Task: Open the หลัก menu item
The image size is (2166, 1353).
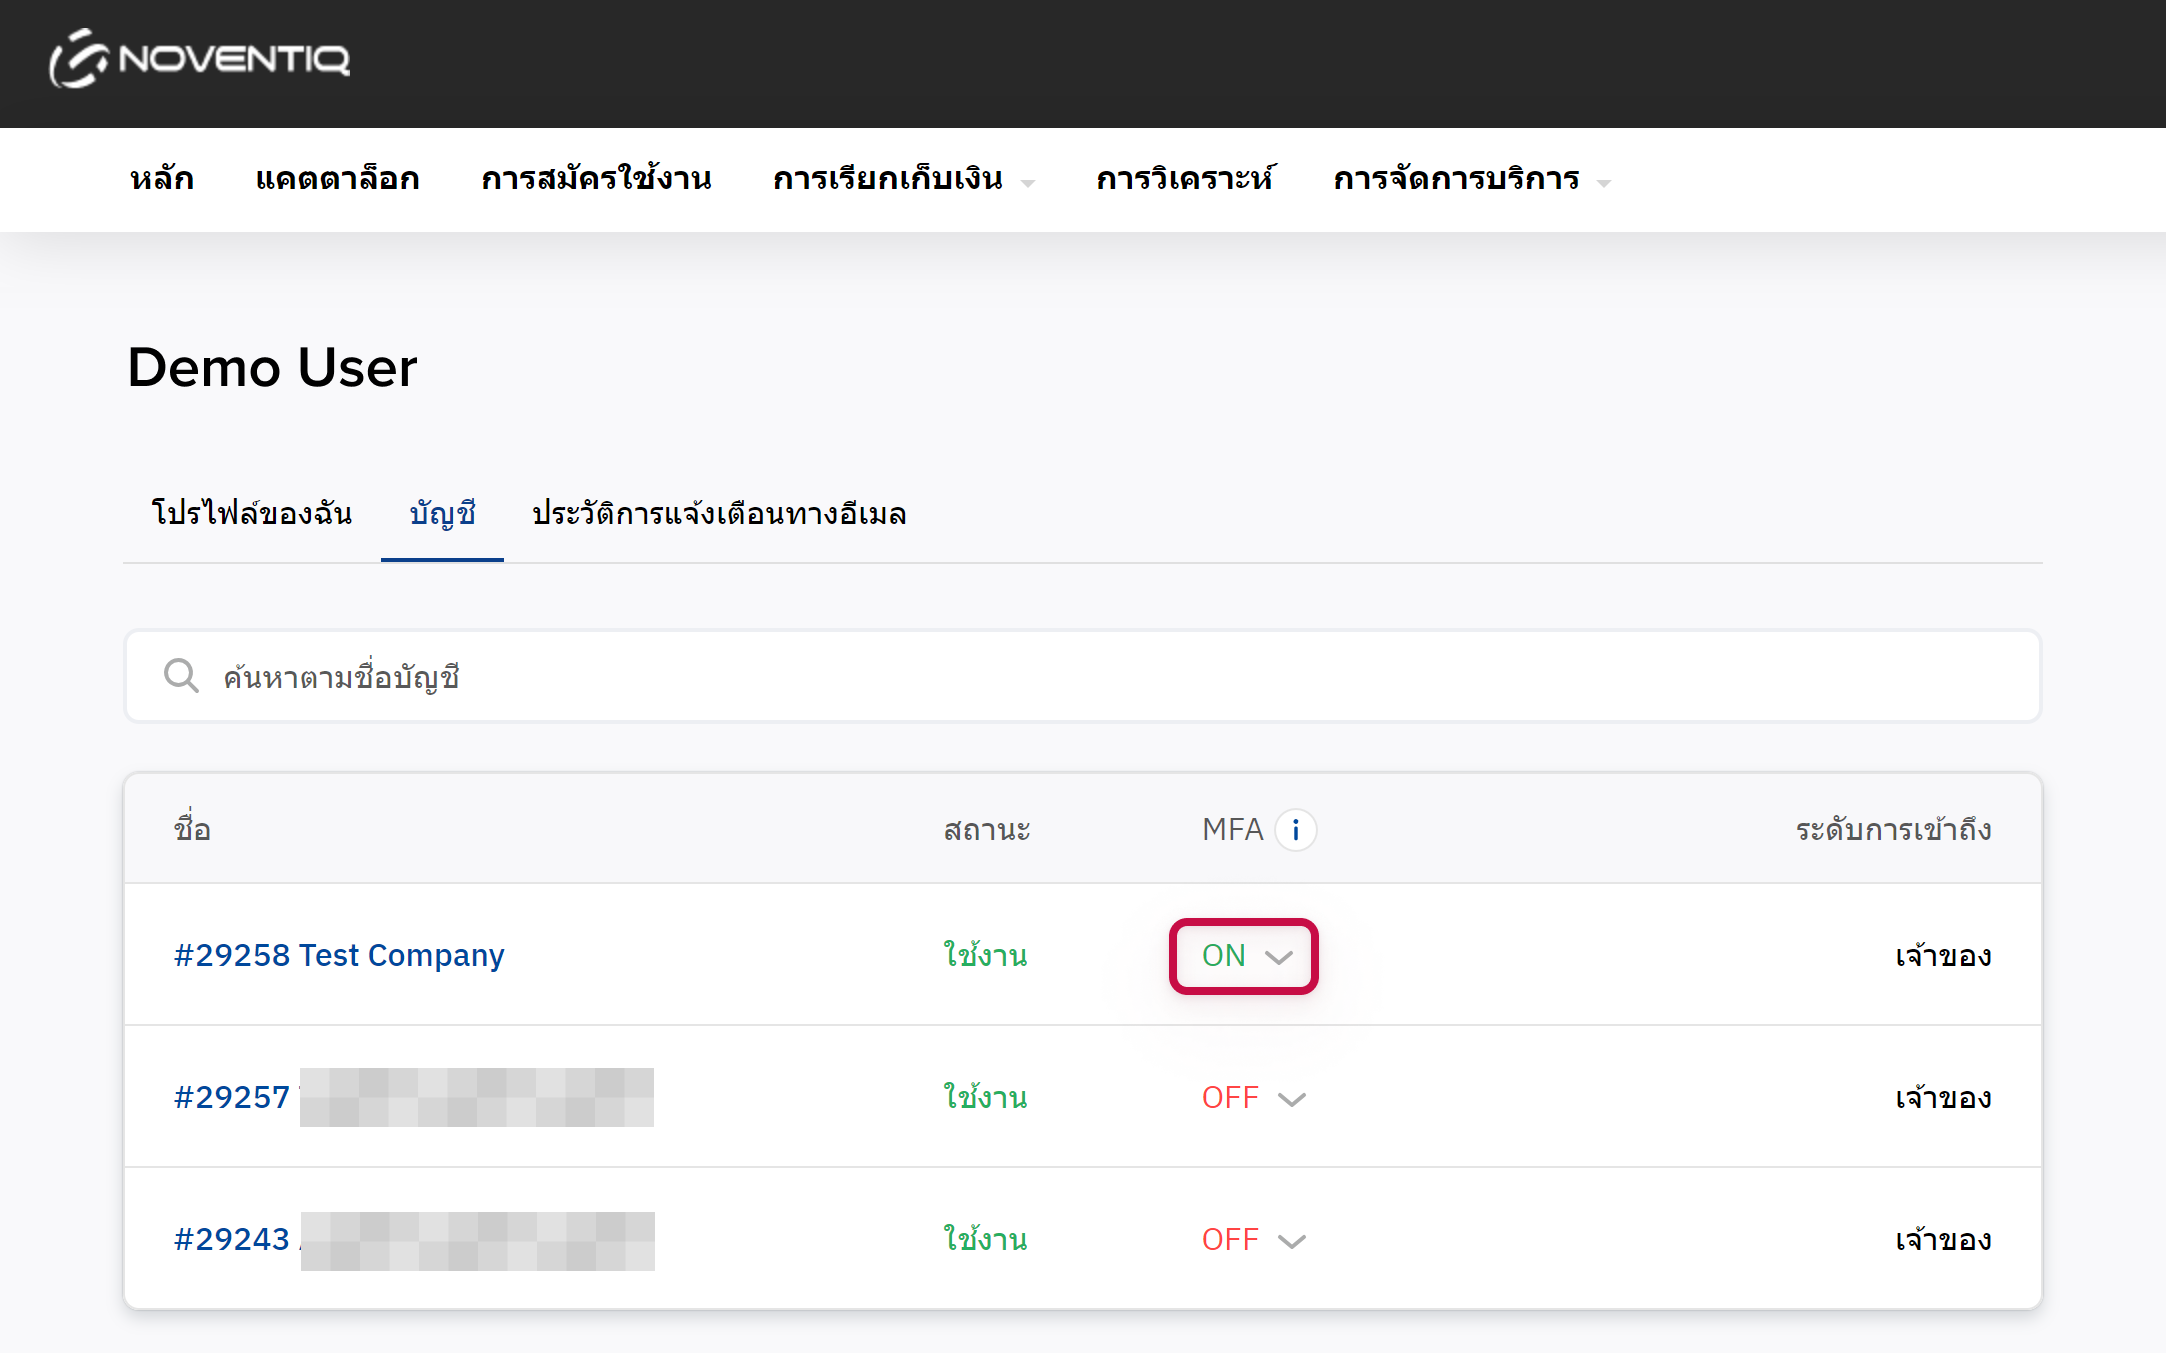Action: (162, 179)
